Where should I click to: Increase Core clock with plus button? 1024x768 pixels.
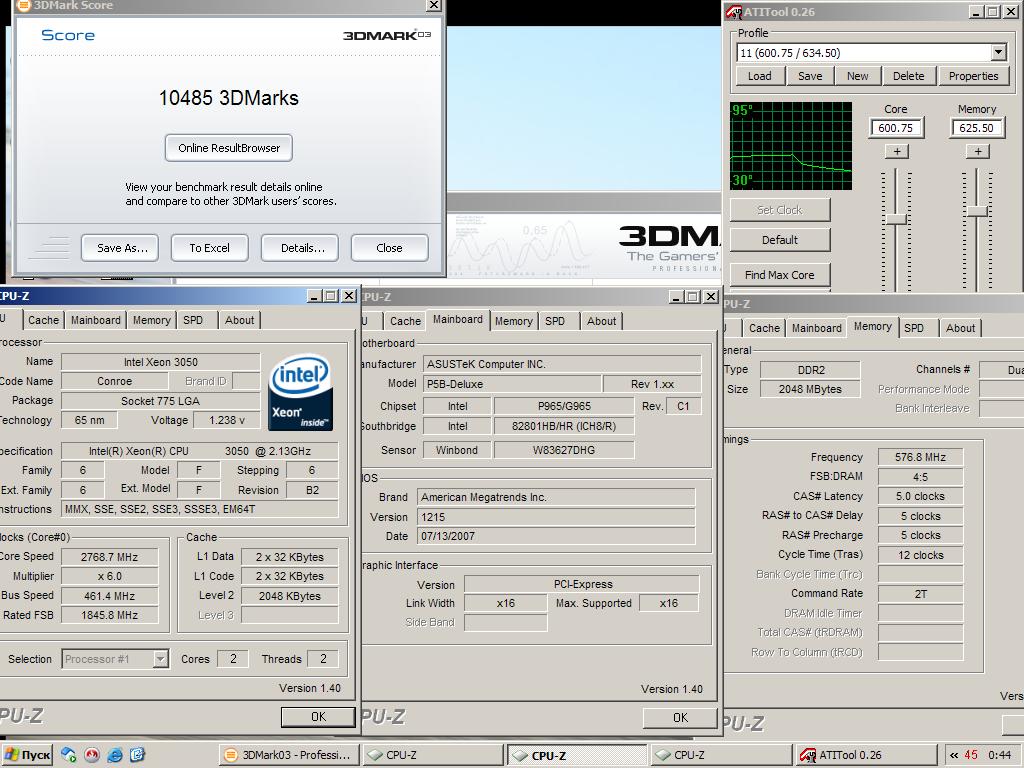(x=897, y=152)
